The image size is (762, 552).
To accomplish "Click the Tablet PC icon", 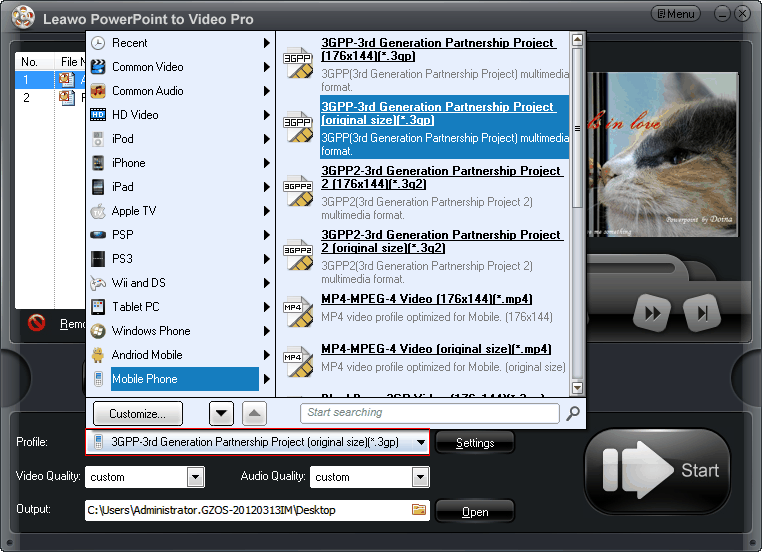I will tap(98, 307).
